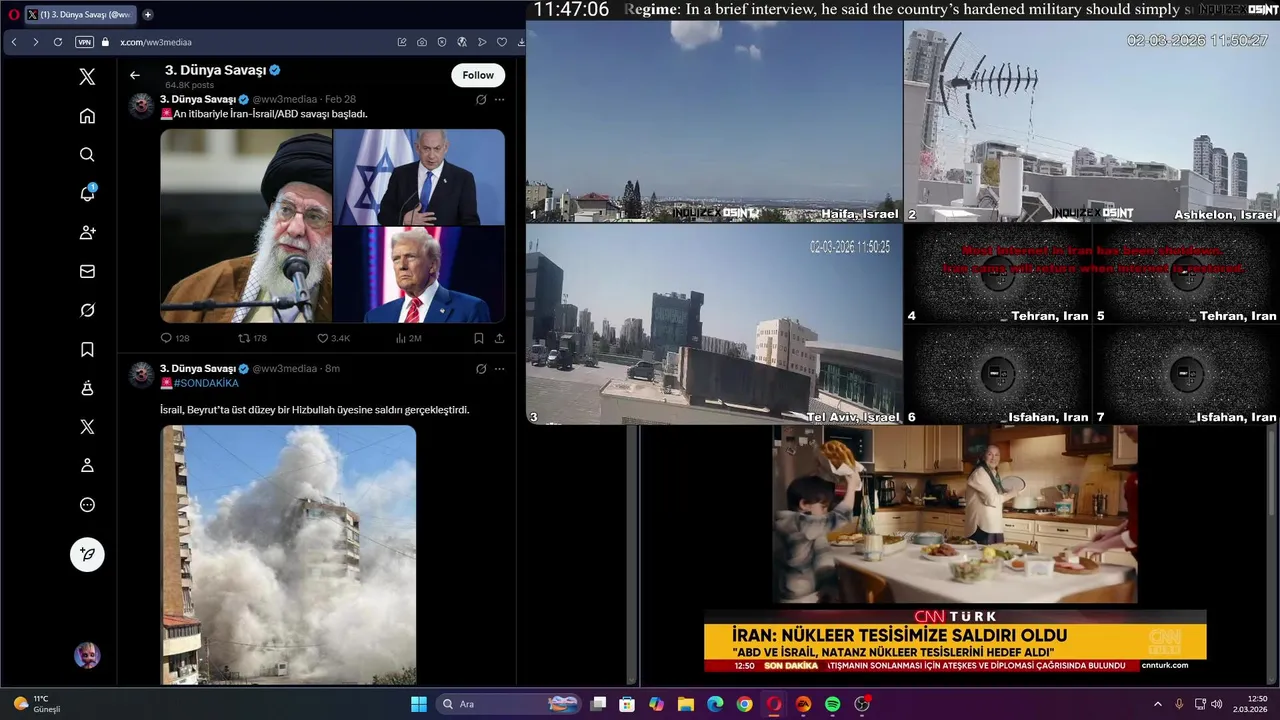Click the taskbar Ara search box
1280x720 pixels.
click(x=510, y=704)
